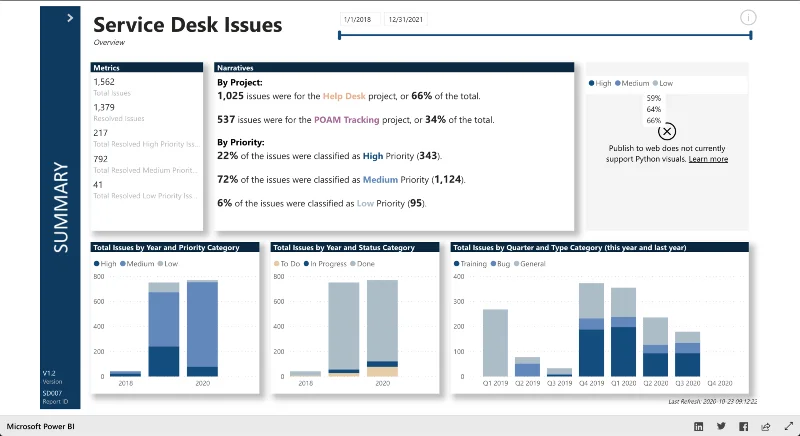This screenshot has width=800, height=436.
Task: Click the Microsoft Power BI label
Action: 41,426
